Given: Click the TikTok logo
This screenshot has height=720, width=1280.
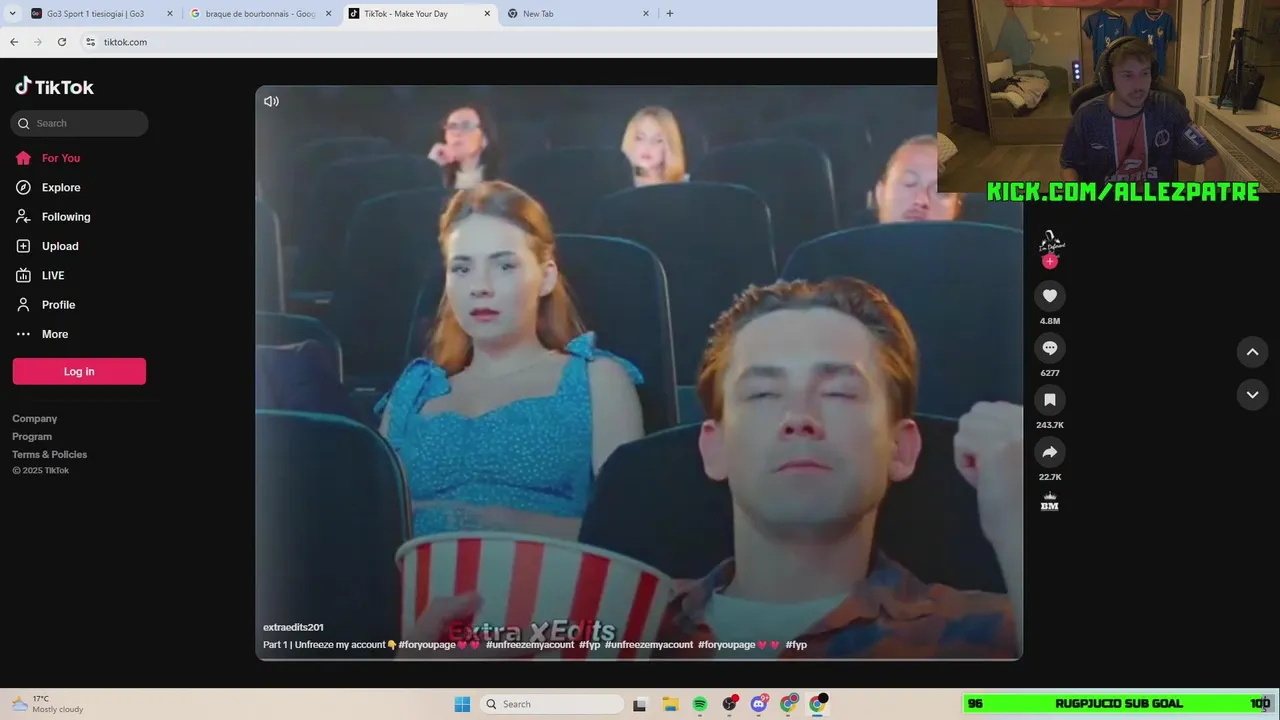Looking at the screenshot, I should pyautogui.click(x=55, y=87).
